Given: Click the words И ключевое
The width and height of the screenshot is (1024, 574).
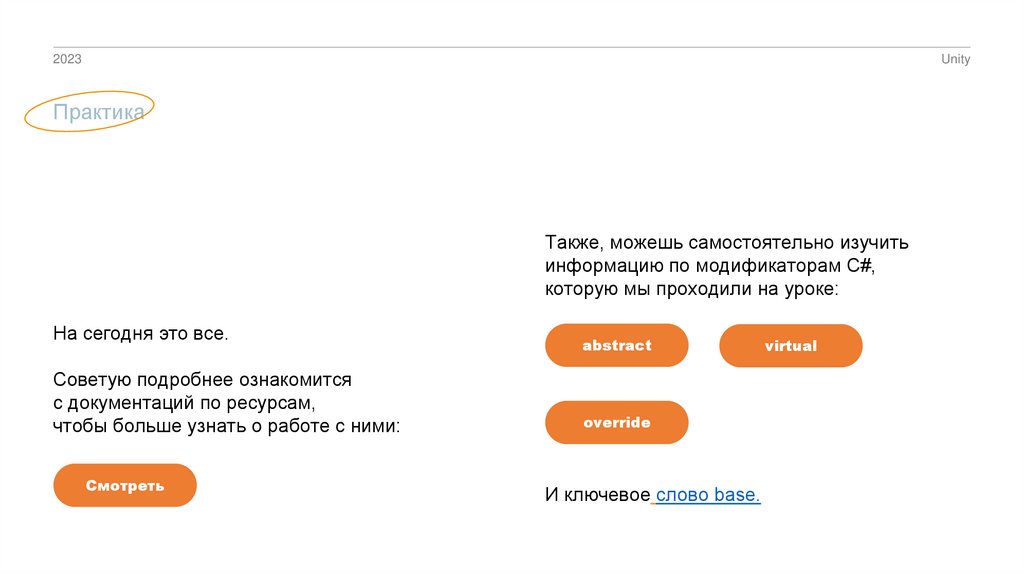Looking at the screenshot, I should [598, 495].
